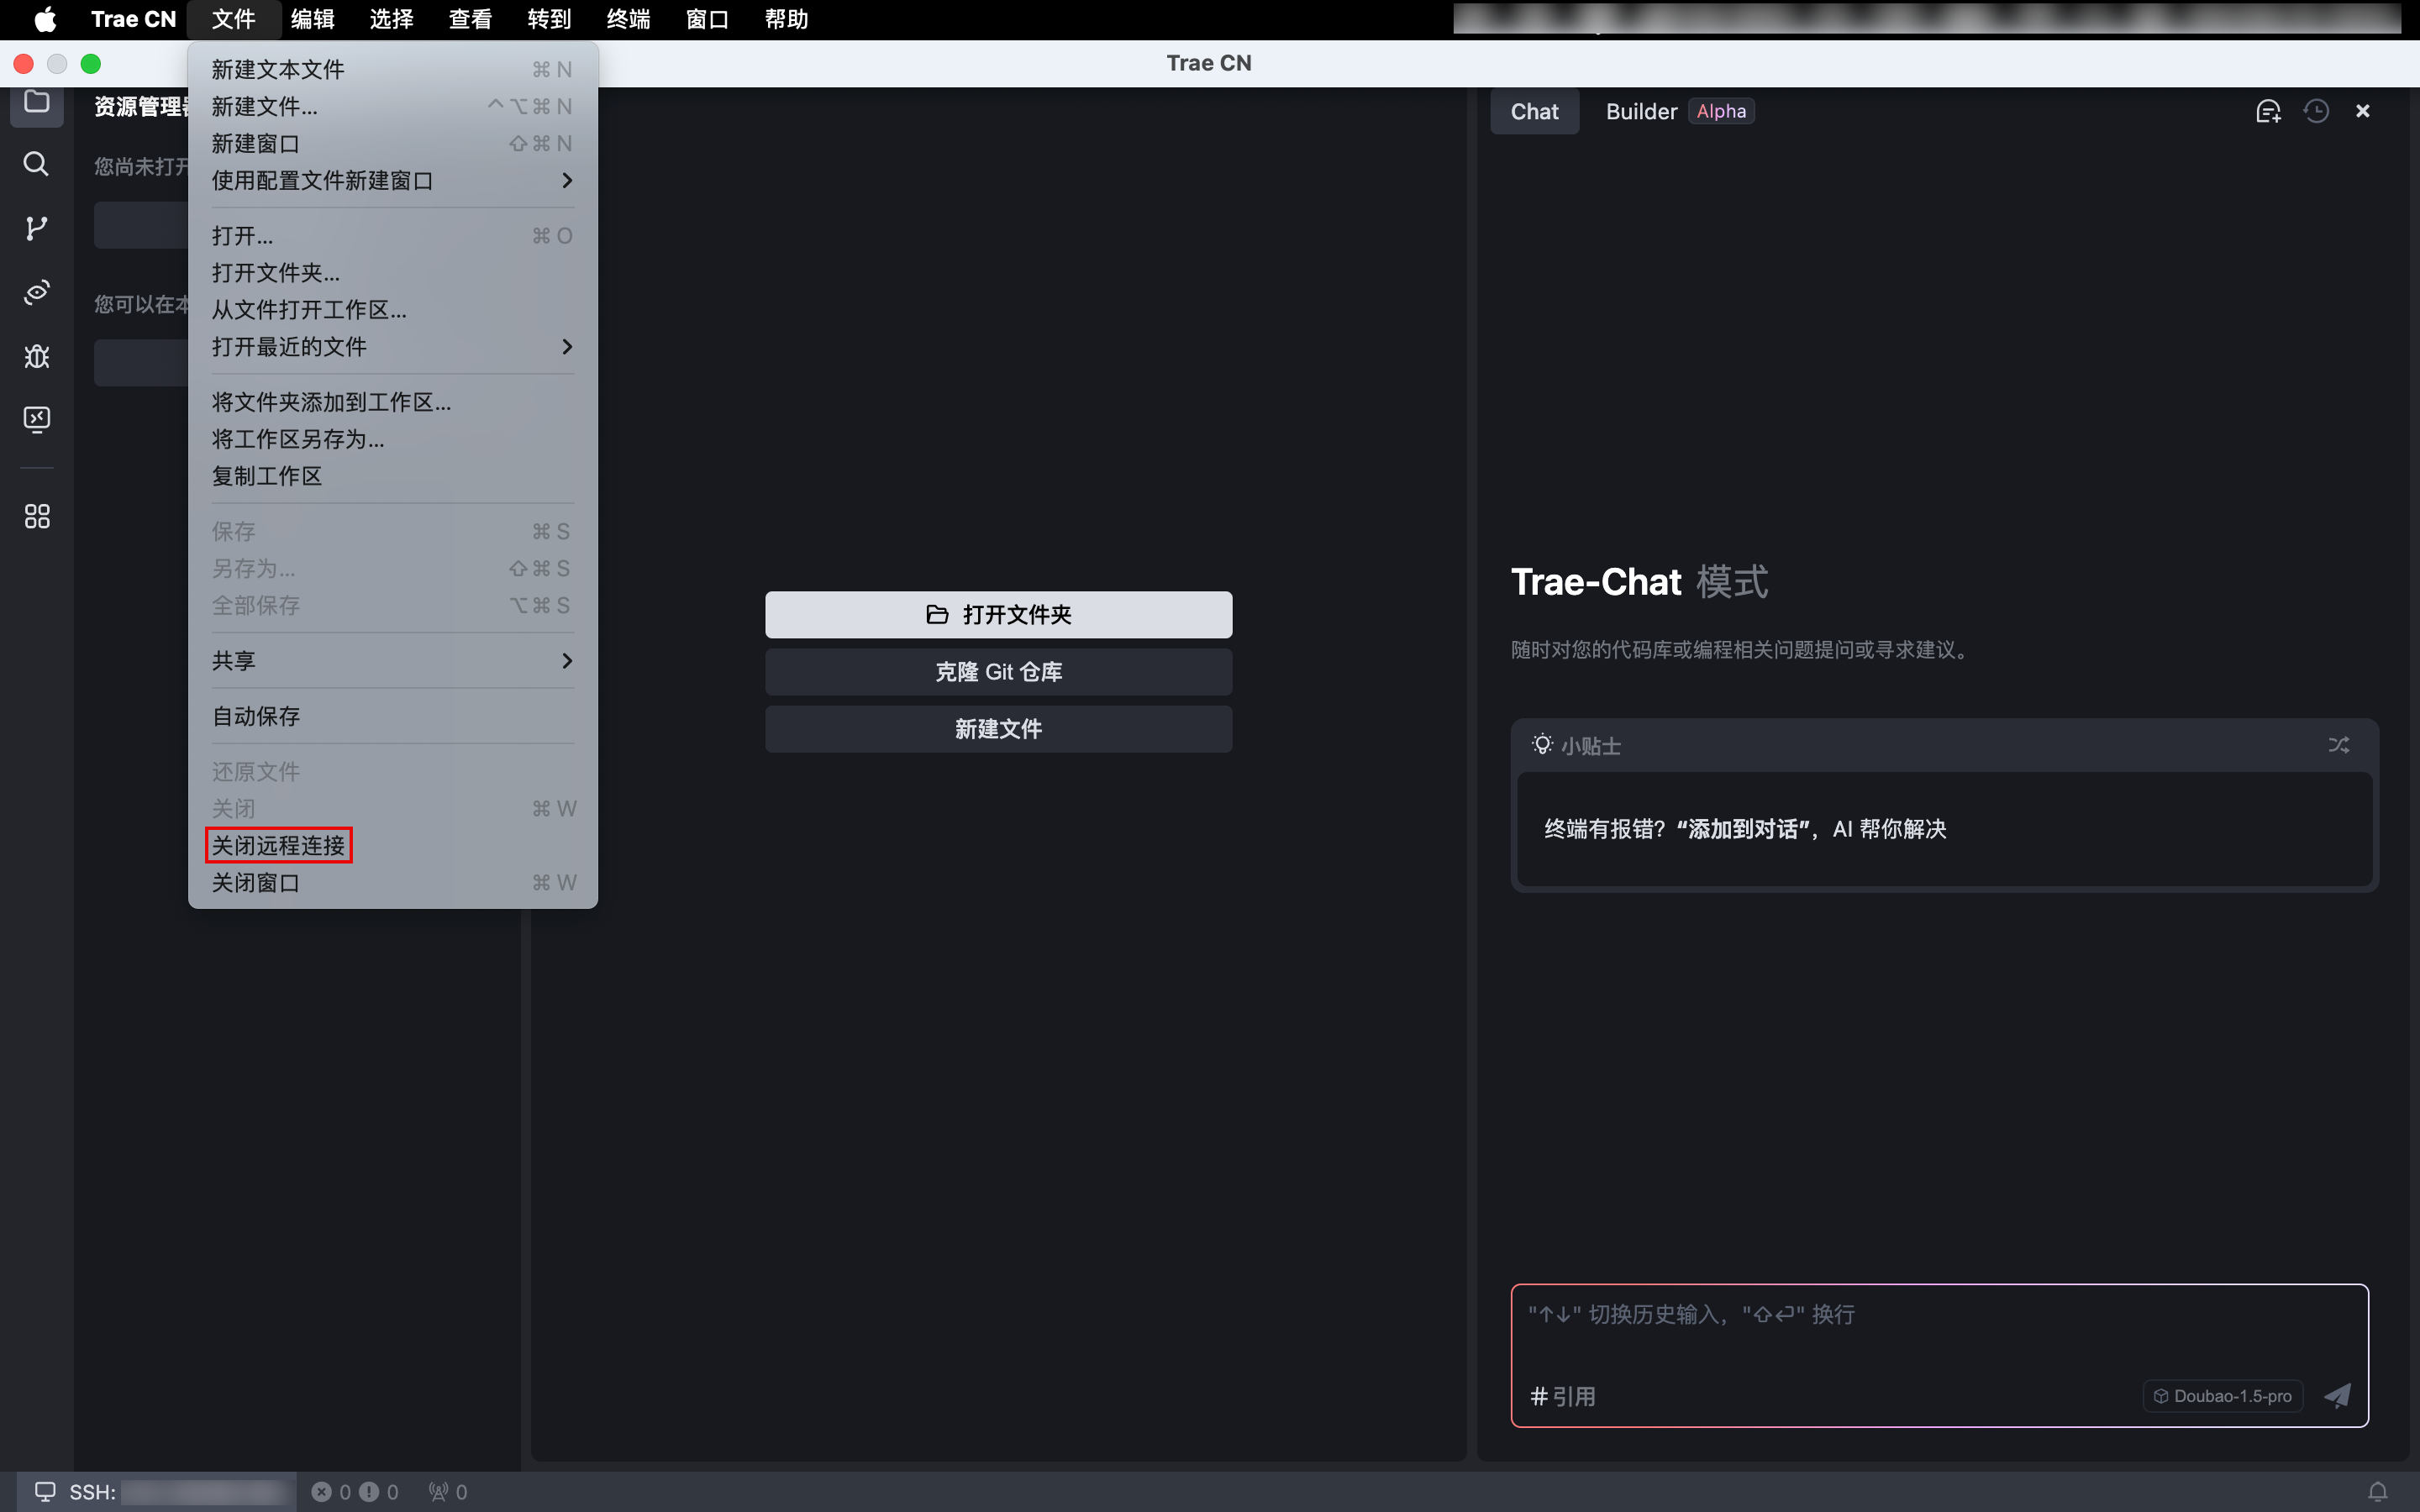The image size is (2420, 1512).
Task: Select 关闭远程连接 menu entry
Action: [278, 846]
